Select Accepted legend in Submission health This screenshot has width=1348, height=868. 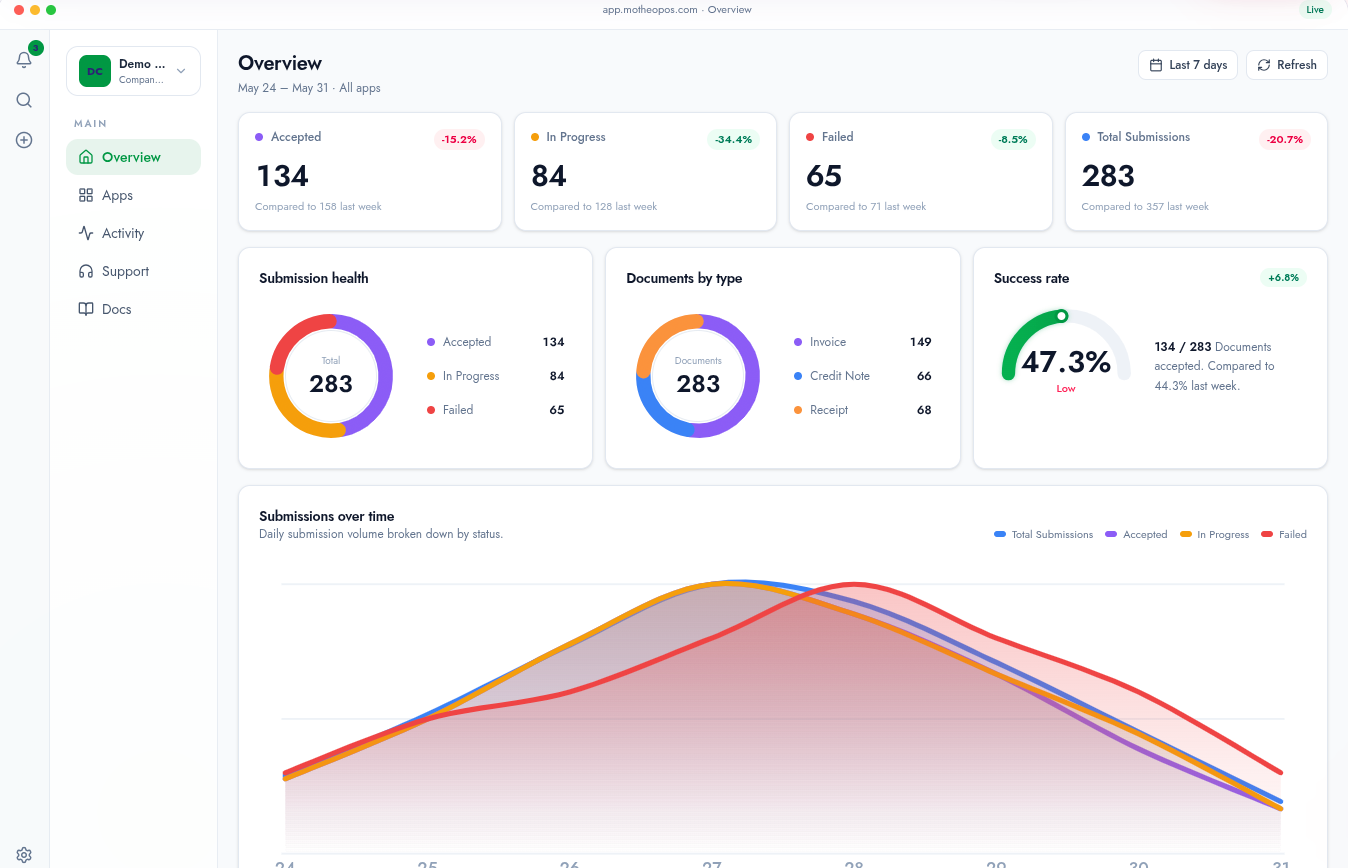point(495,342)
